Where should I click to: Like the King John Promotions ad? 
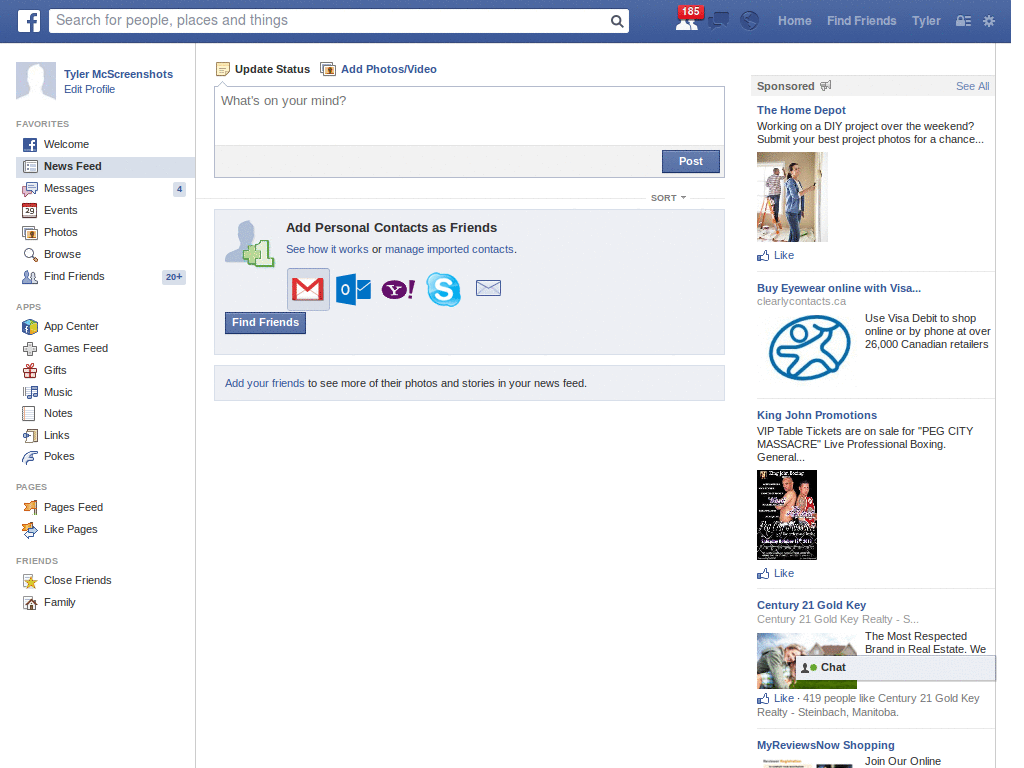tap(776, 573)
